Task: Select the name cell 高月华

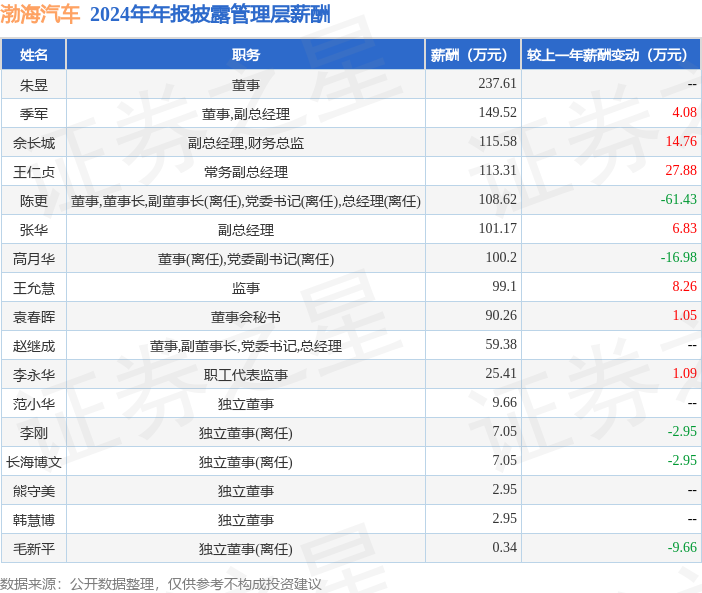Action: (34, 259)
